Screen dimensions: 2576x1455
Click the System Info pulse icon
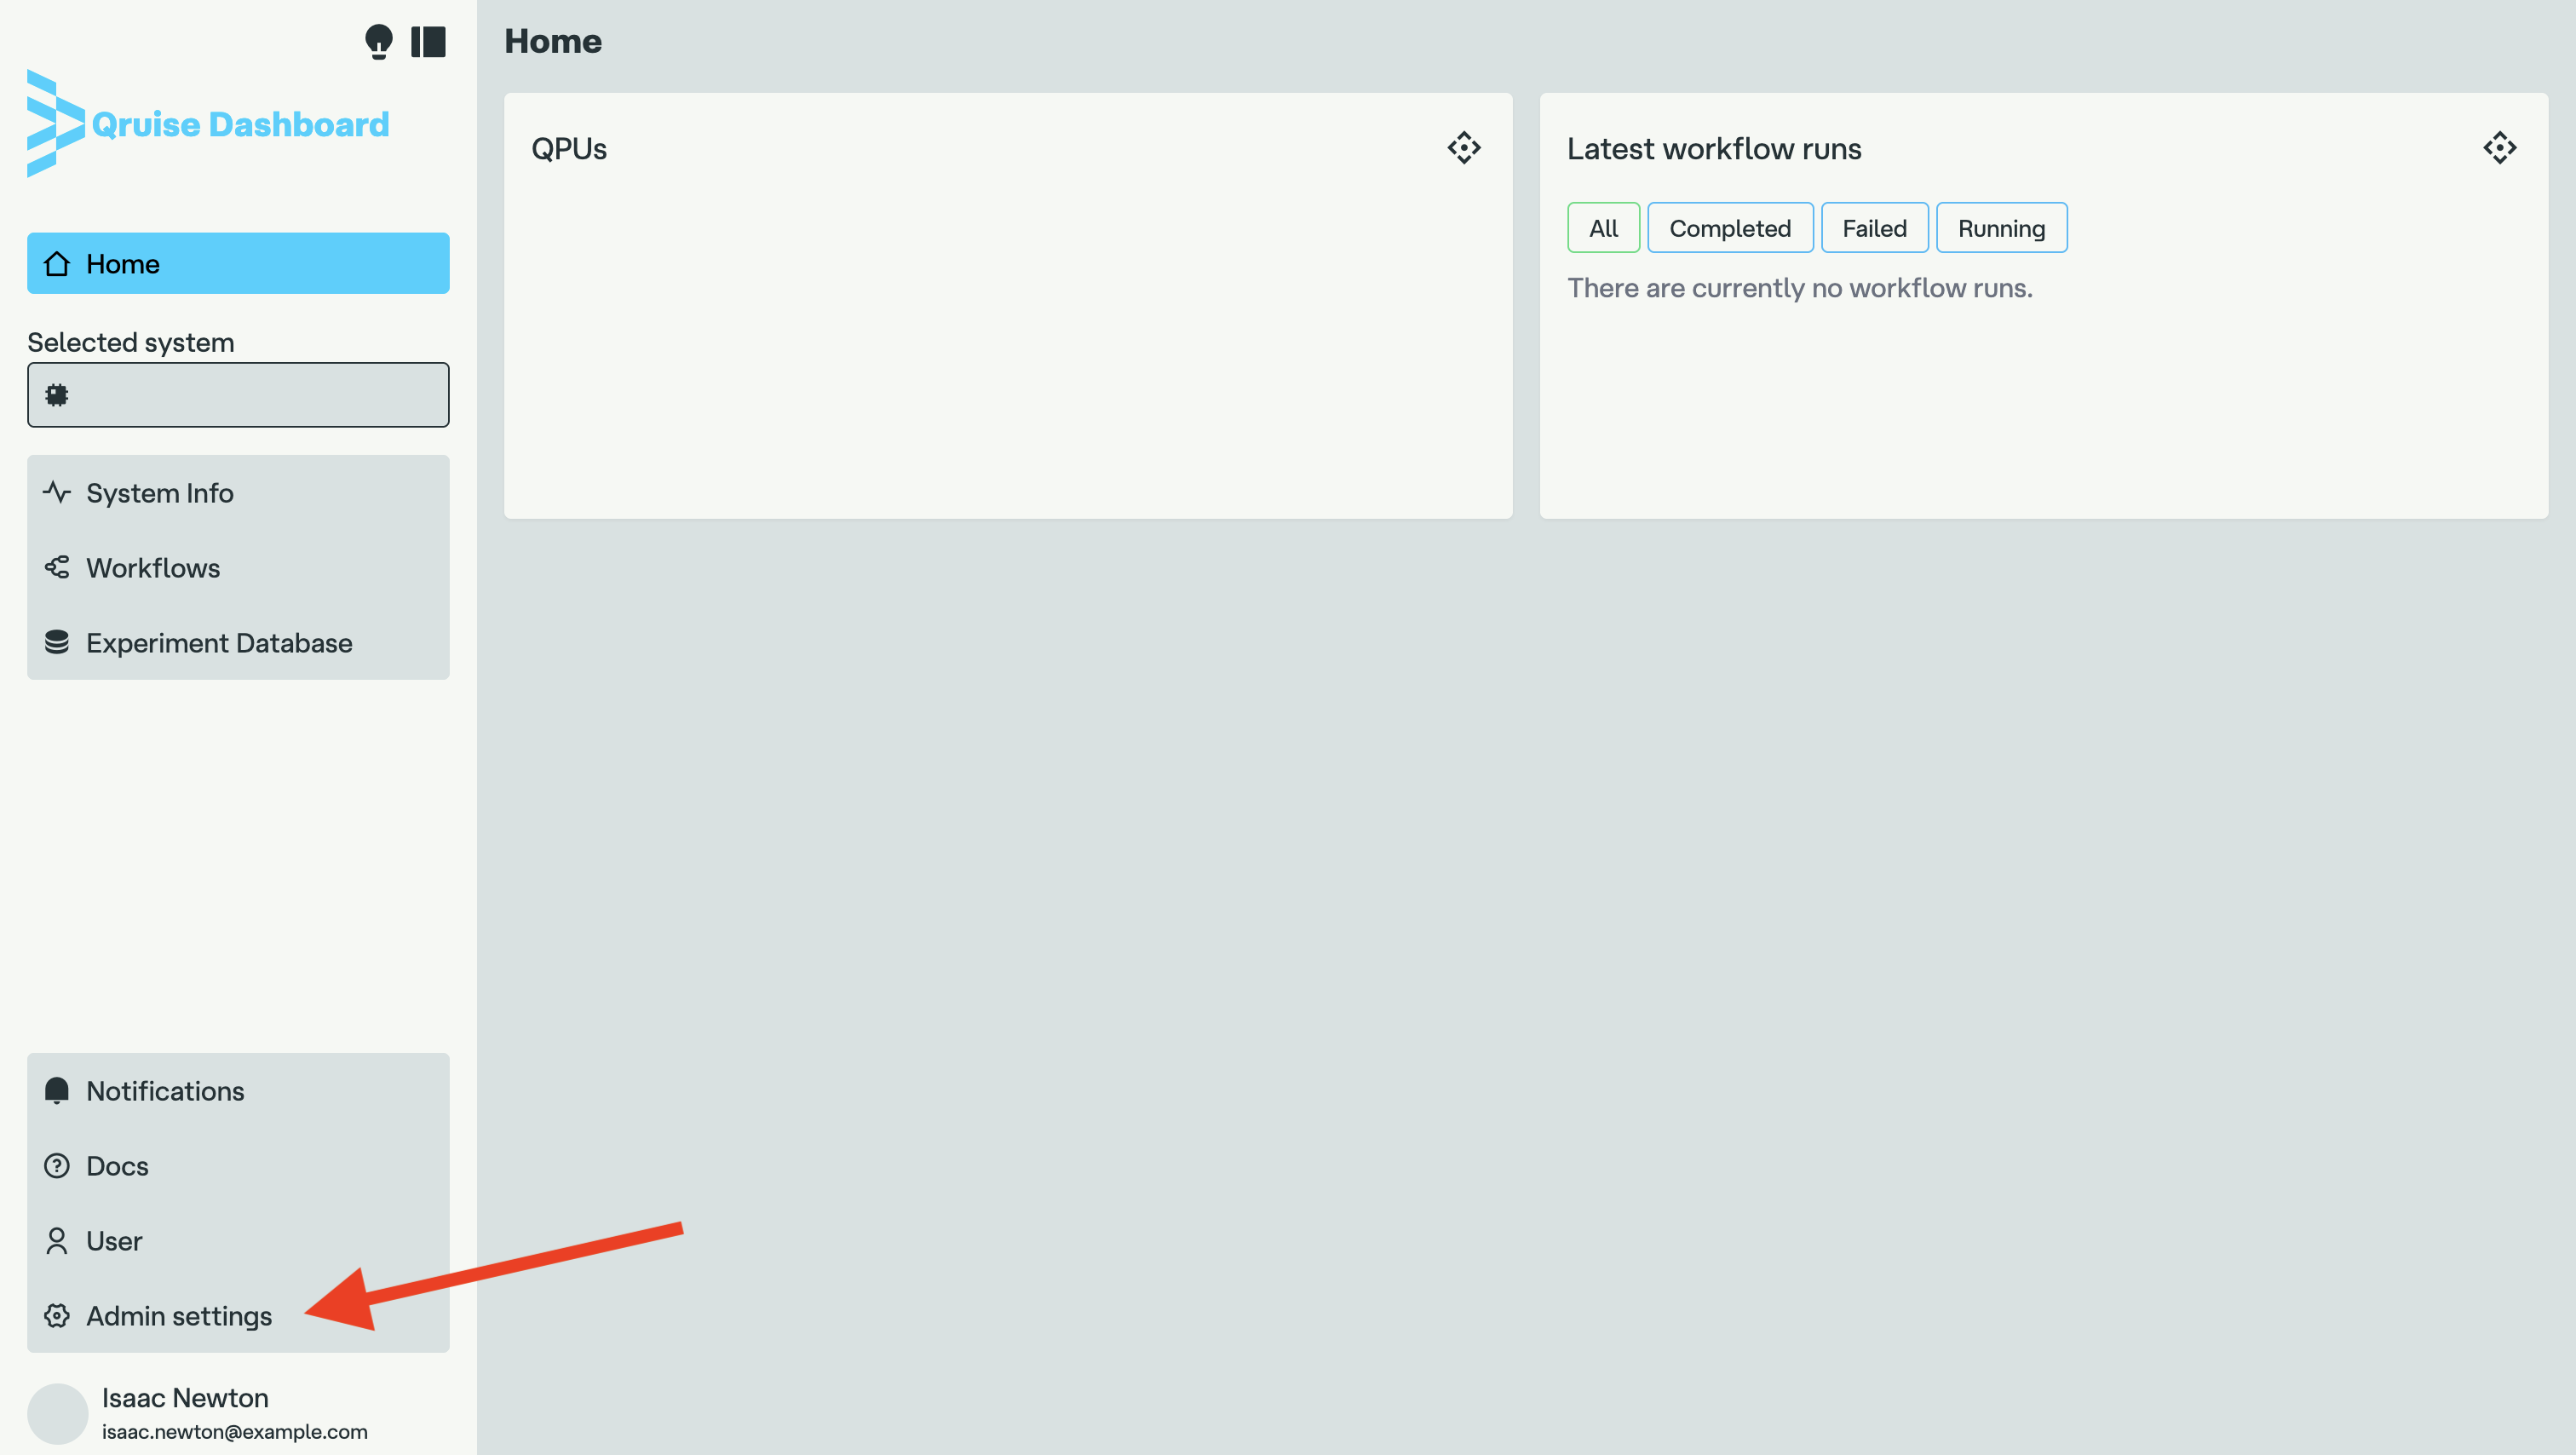(57, 492)
